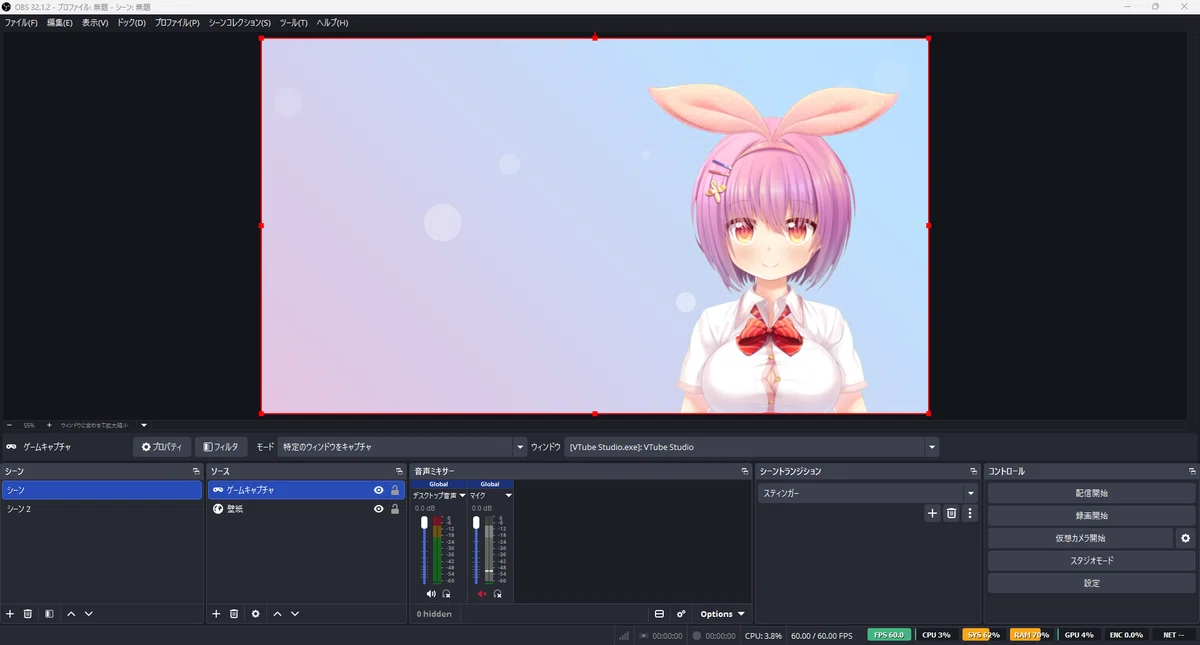The width and height of the screenshot is (1200, 645).
Task: Click the 録画開始 button
Action: point(1092,516)
